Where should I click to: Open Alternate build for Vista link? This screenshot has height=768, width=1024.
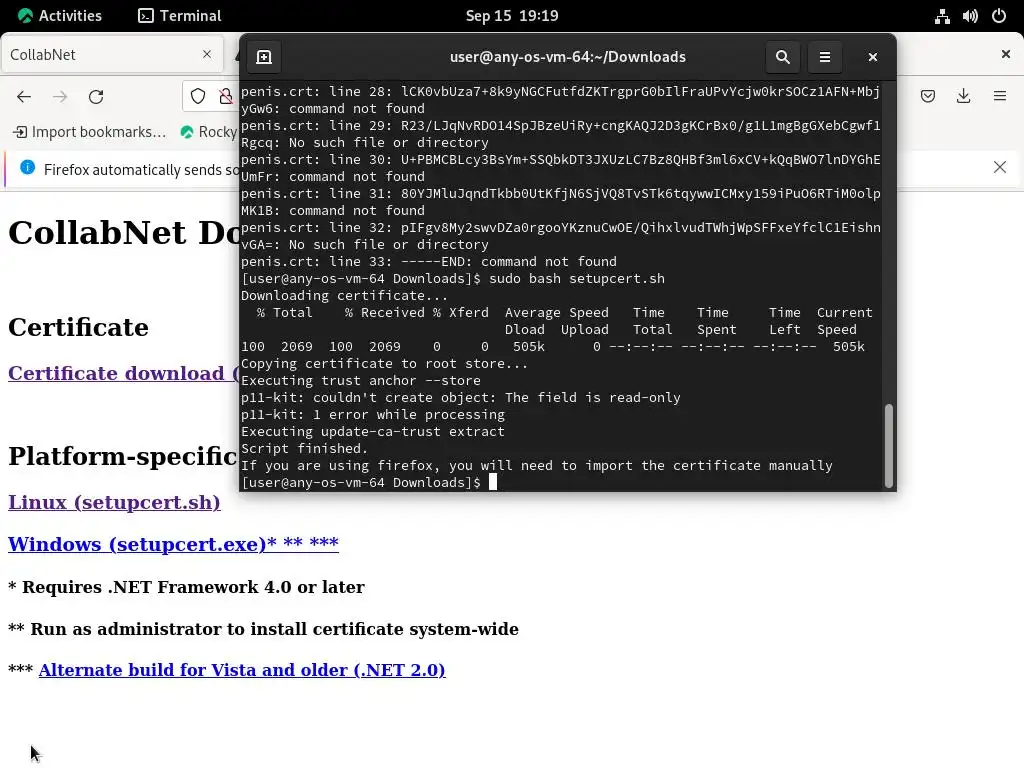pos(242,670)
